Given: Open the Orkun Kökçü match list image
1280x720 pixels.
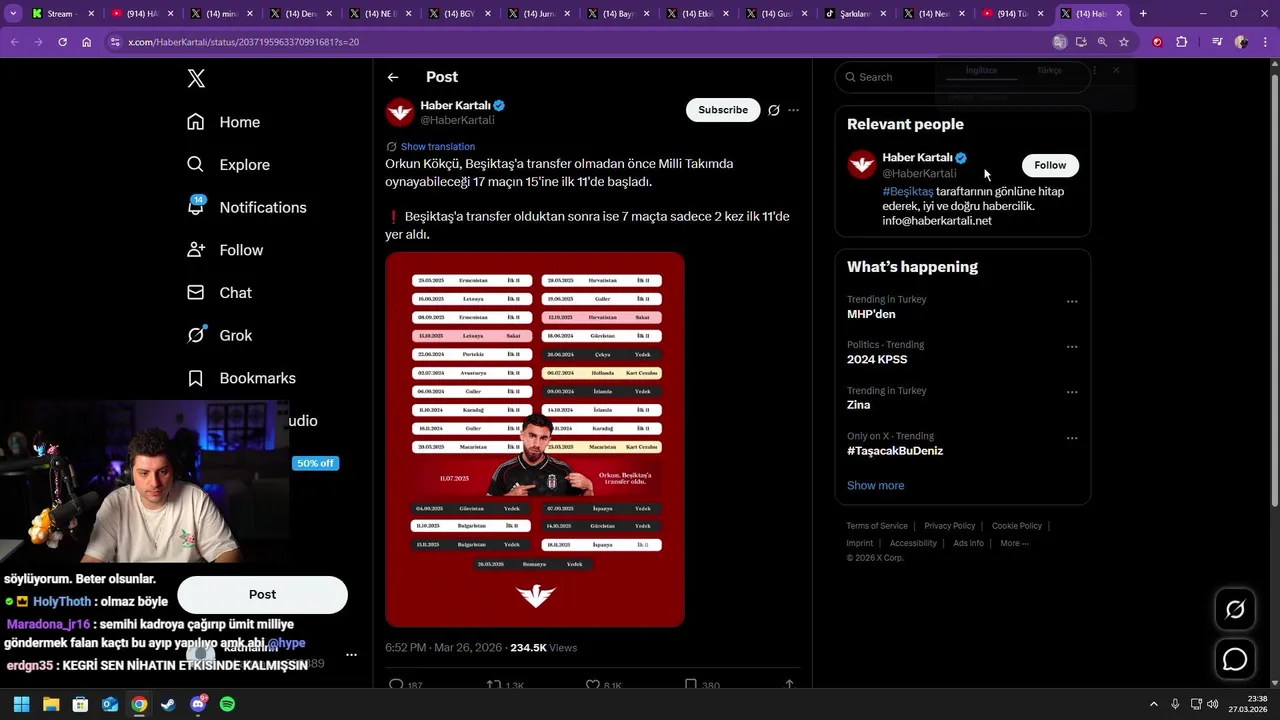Looking at the screenshot, I should coord(535,439).
